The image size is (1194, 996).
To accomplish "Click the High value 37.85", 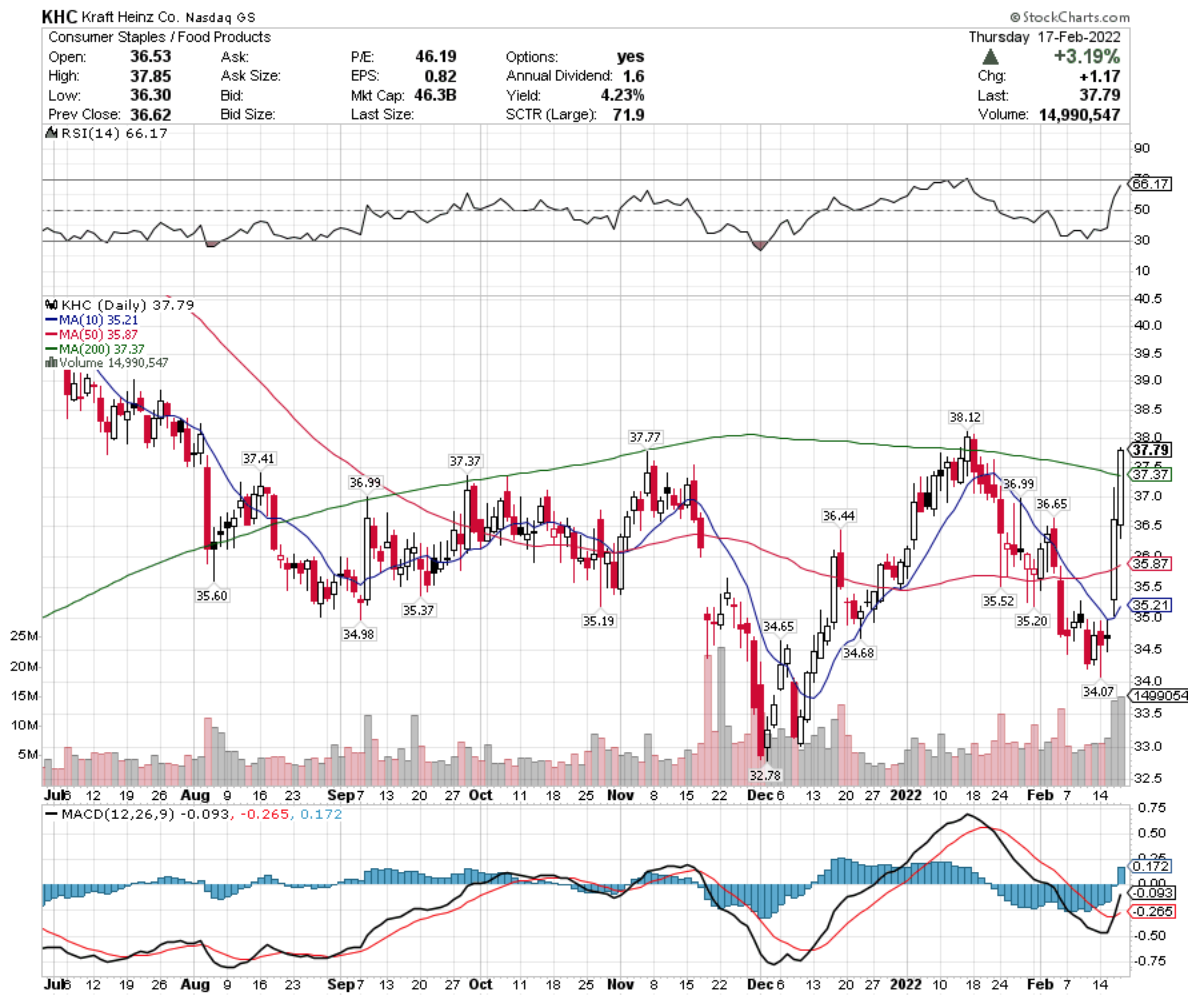I will pyautogui.click(x=150, y=76).
